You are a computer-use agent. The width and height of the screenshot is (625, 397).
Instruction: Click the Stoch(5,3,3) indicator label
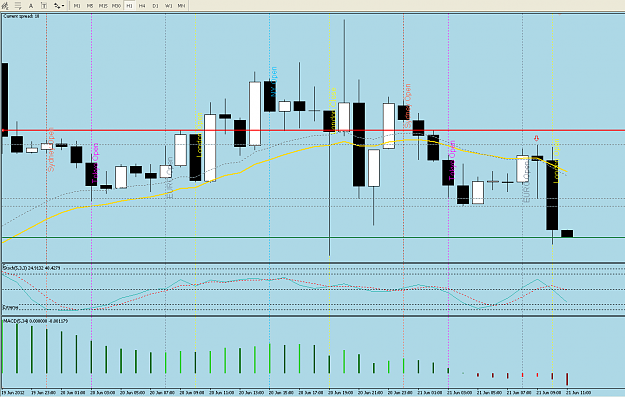(x=31, y=268)
